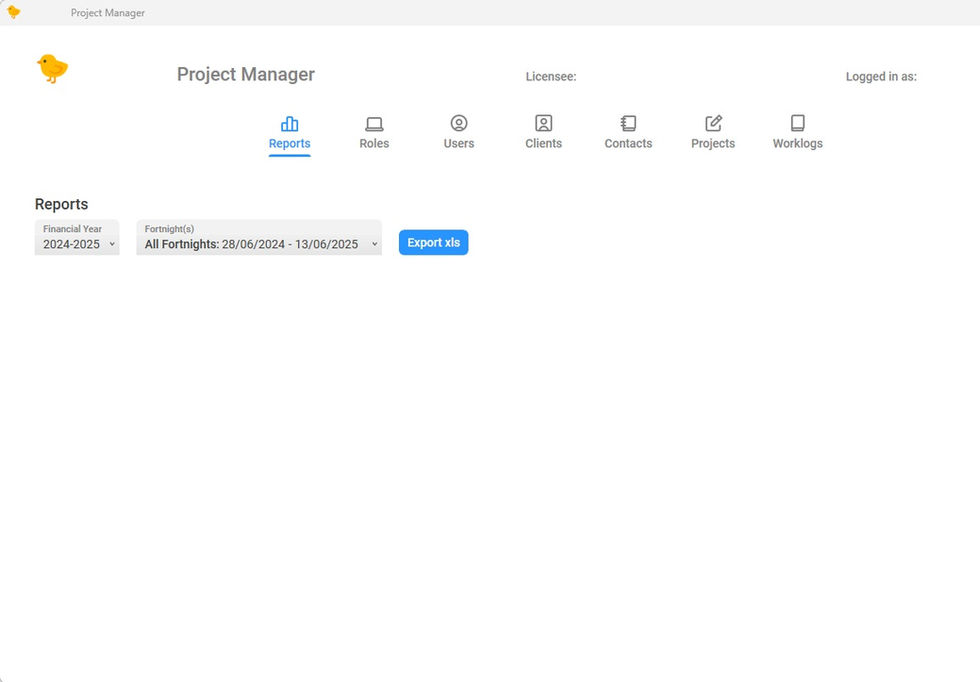Click the Project Manager heading

click(x=245, y=74)
